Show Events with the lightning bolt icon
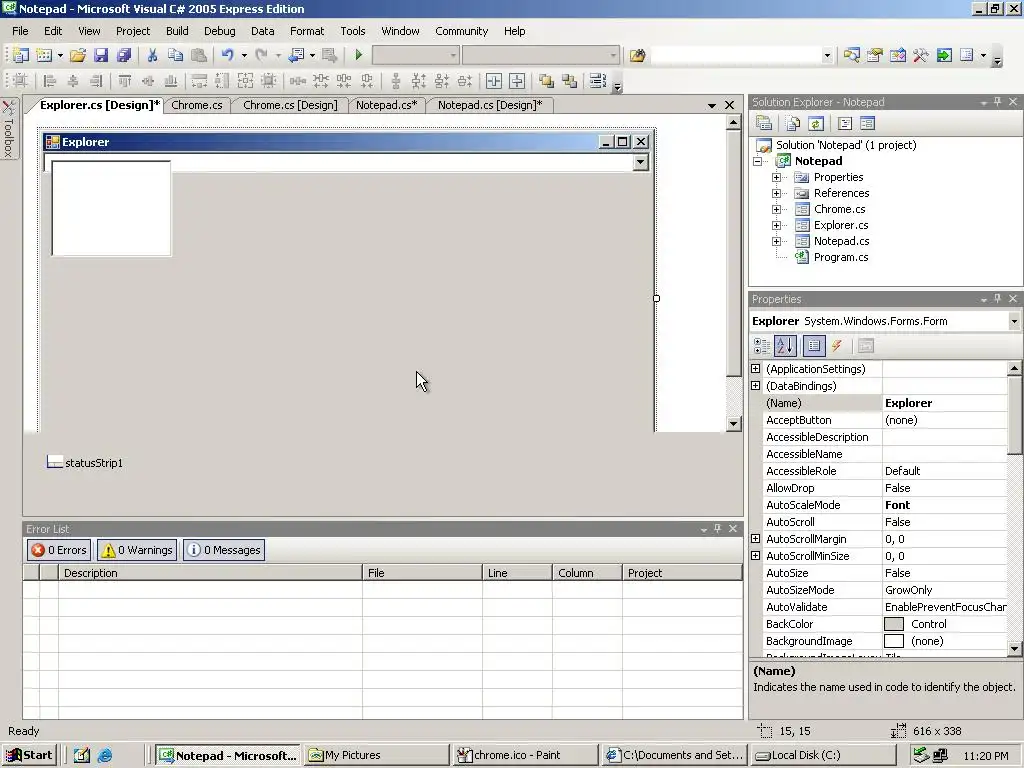The width and height of the screenshot is (1024, 768). (837, 346)
